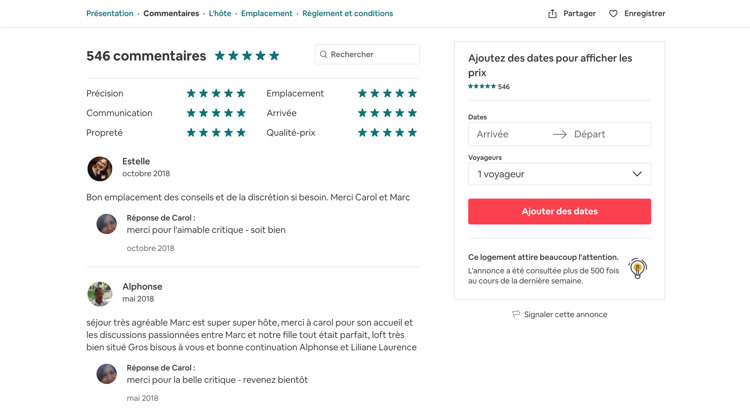This screenshot has width=750, height=415.
Task: Click the Partager share icon
Action: point(552,13)
